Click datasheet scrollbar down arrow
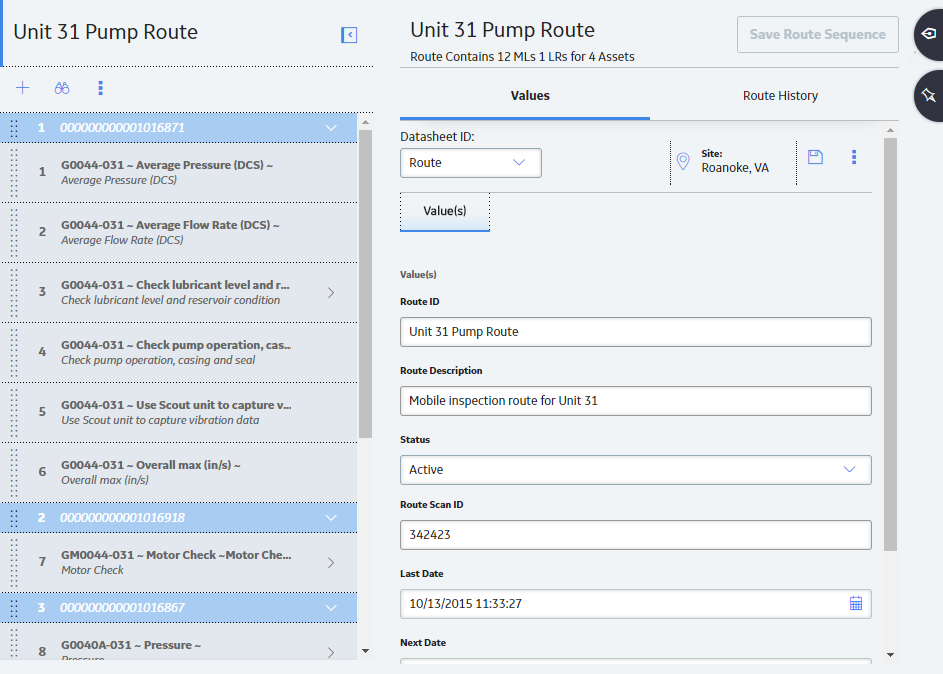Image resolution: width=943 pixels, height=674 pixels. (891, 655)
